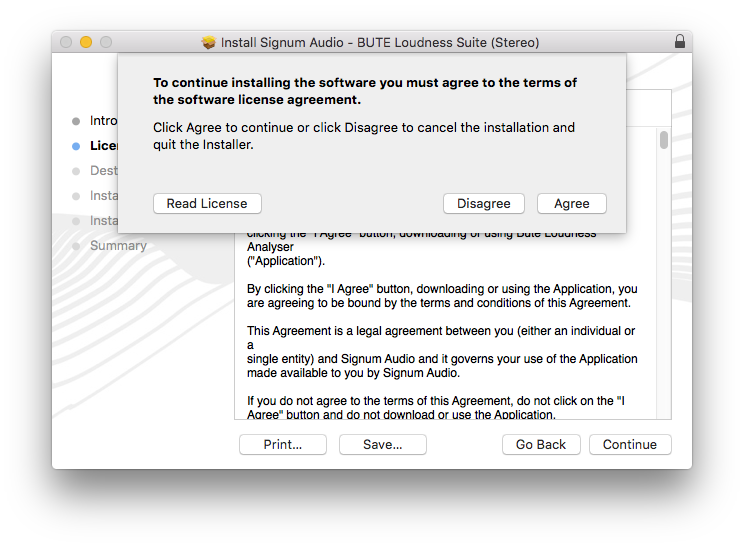Image resolution: width=740 pixels, height=546 pixels.
Task: Click 'This Agreement is a legal agreement' text
Action: [442, 352]
